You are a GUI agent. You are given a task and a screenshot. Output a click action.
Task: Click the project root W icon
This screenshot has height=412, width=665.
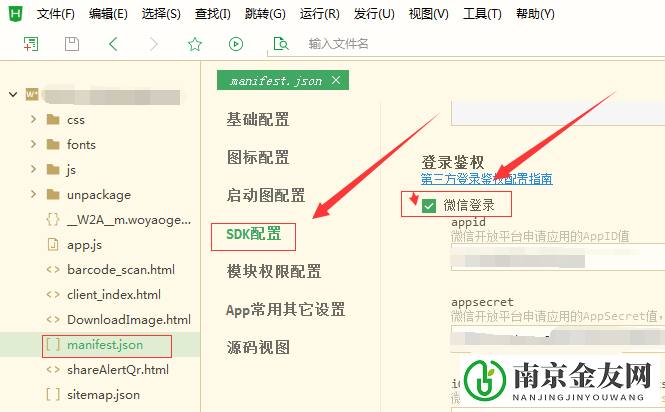coord(32,94)
